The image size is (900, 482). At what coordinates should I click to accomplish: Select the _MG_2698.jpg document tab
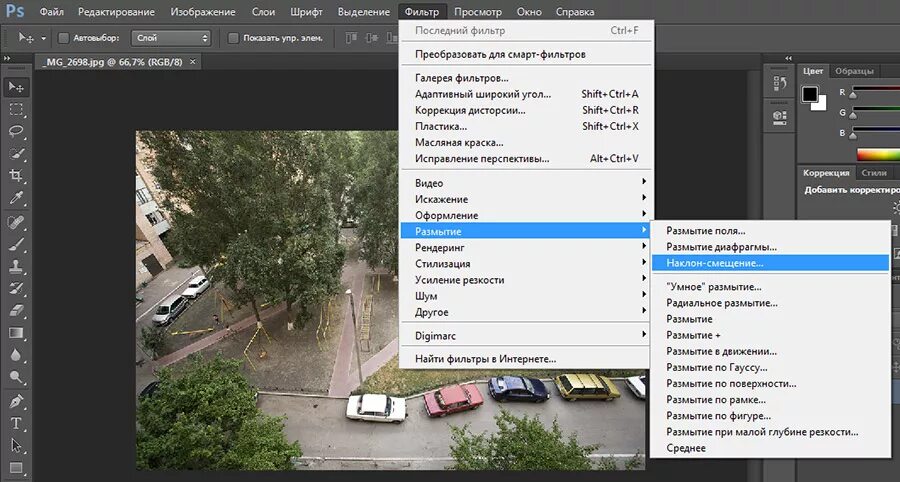(x=118, y=61)
